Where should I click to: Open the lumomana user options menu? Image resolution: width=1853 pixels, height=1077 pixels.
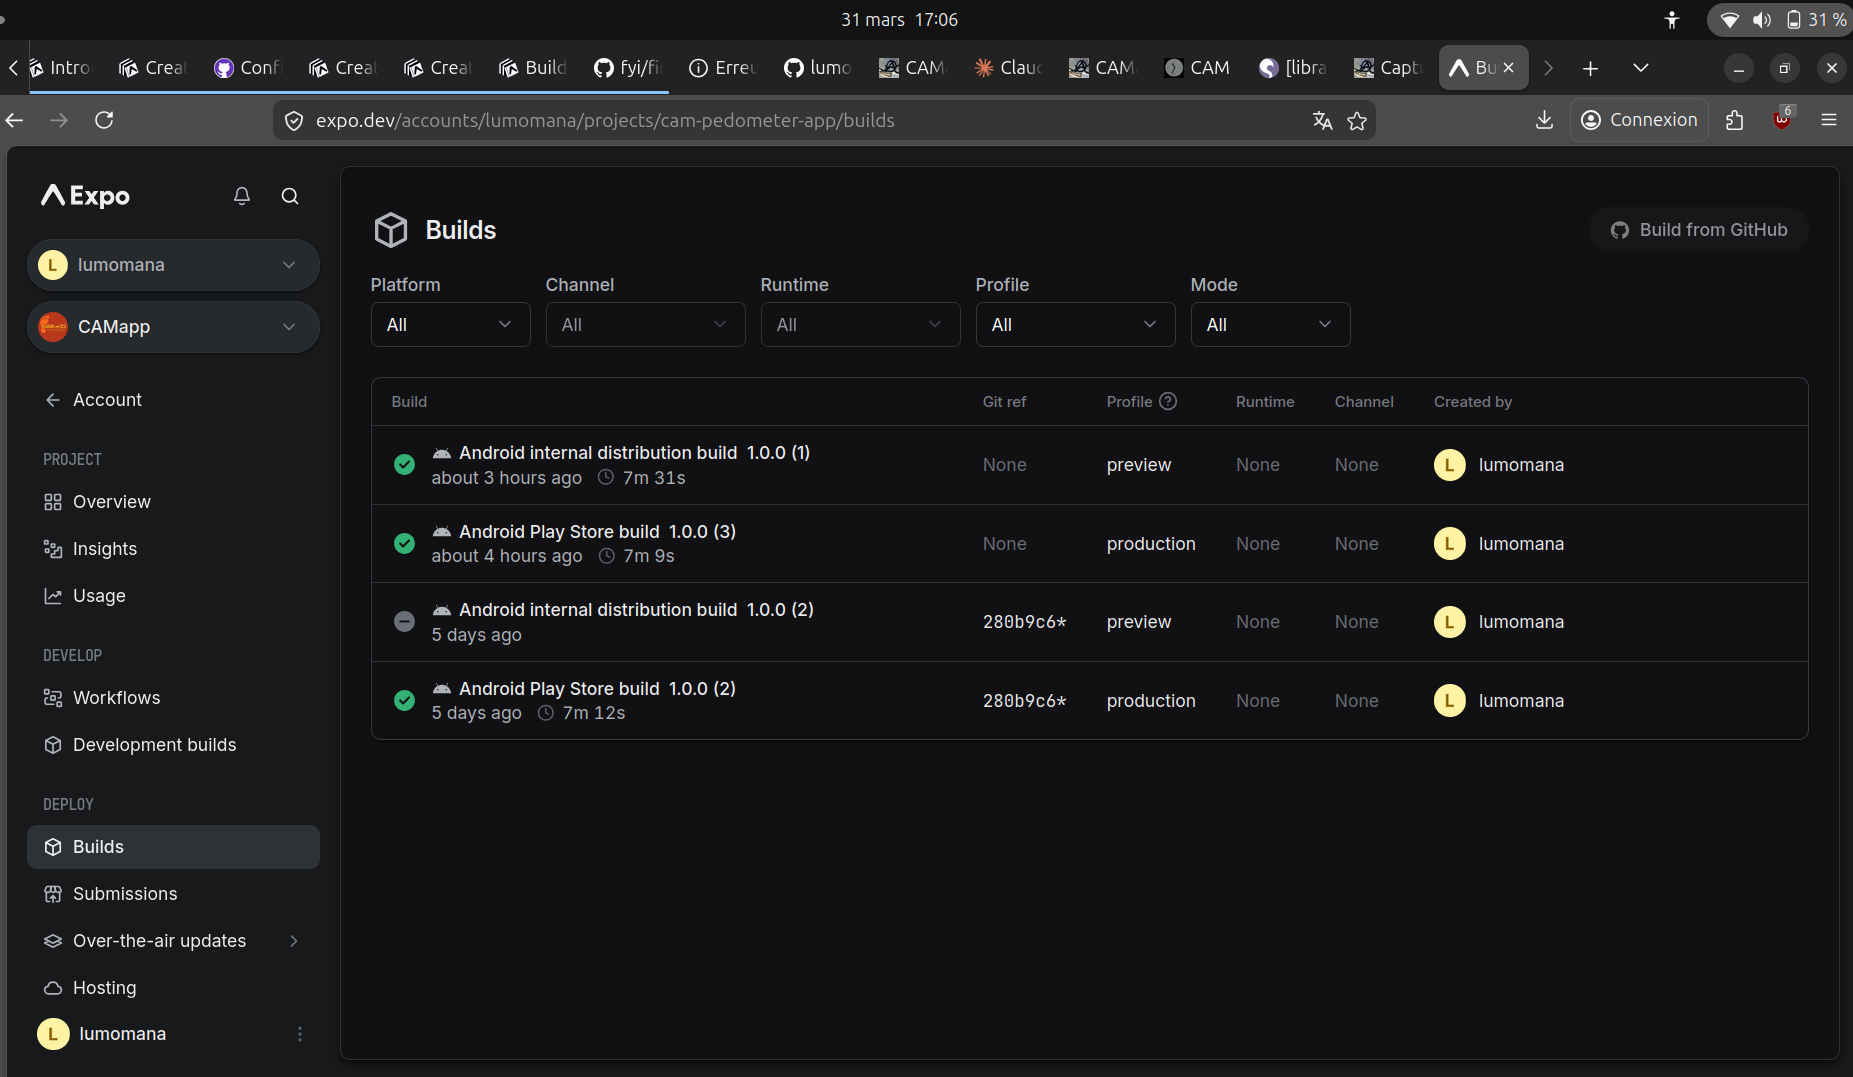(299, 1034)
